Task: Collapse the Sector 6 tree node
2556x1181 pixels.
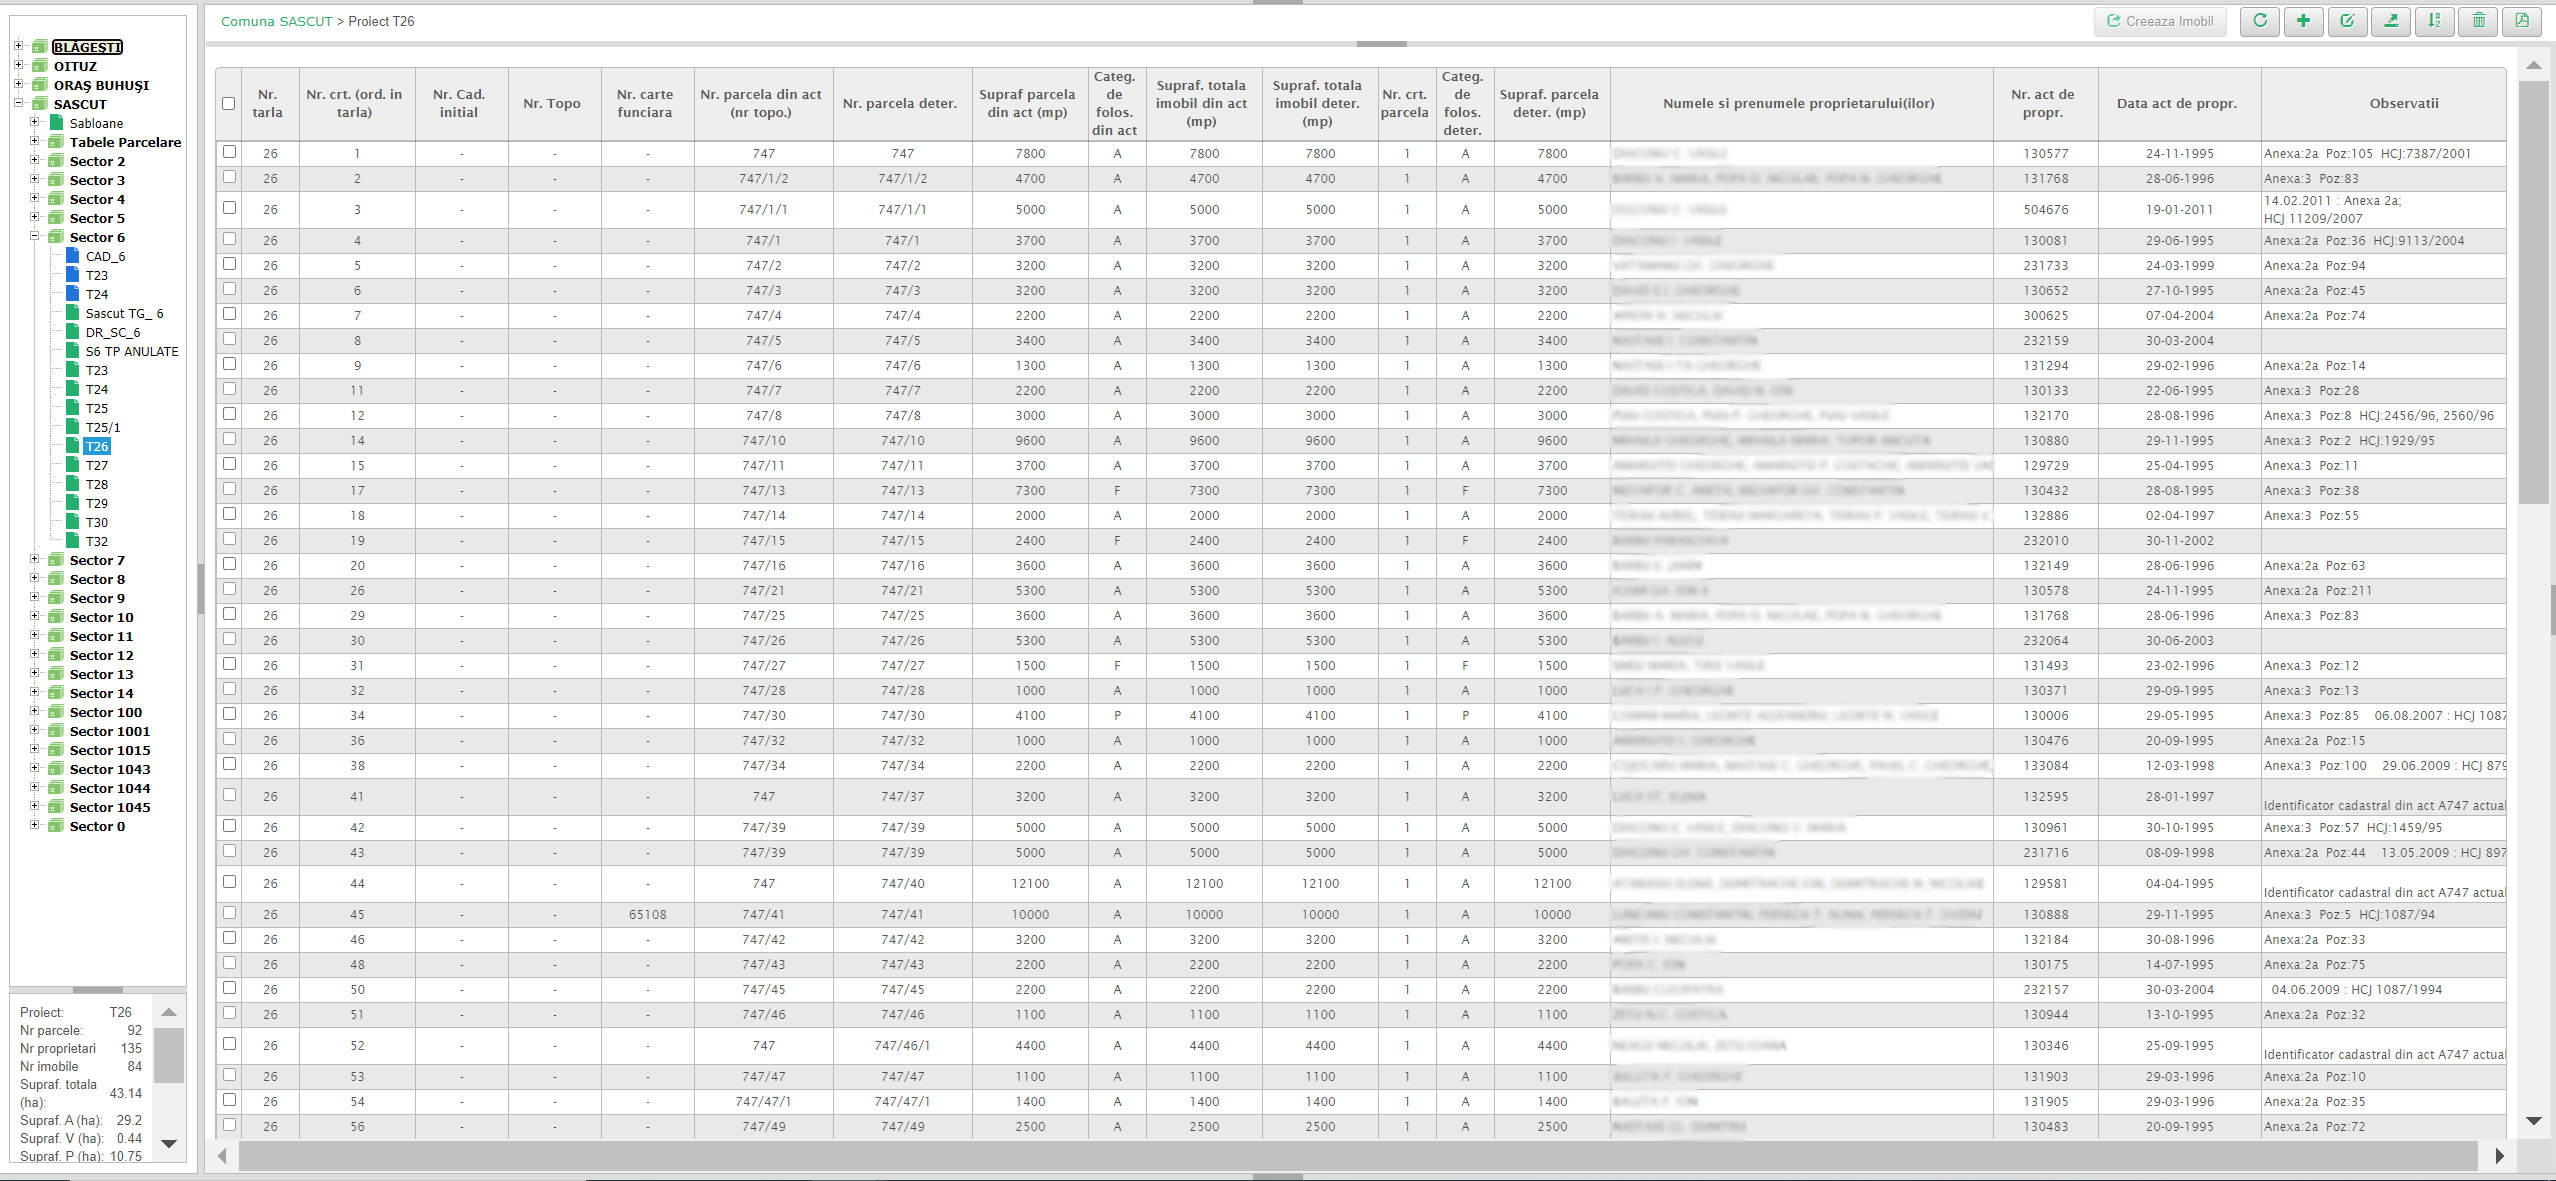Action: click(x=34, y=237)
